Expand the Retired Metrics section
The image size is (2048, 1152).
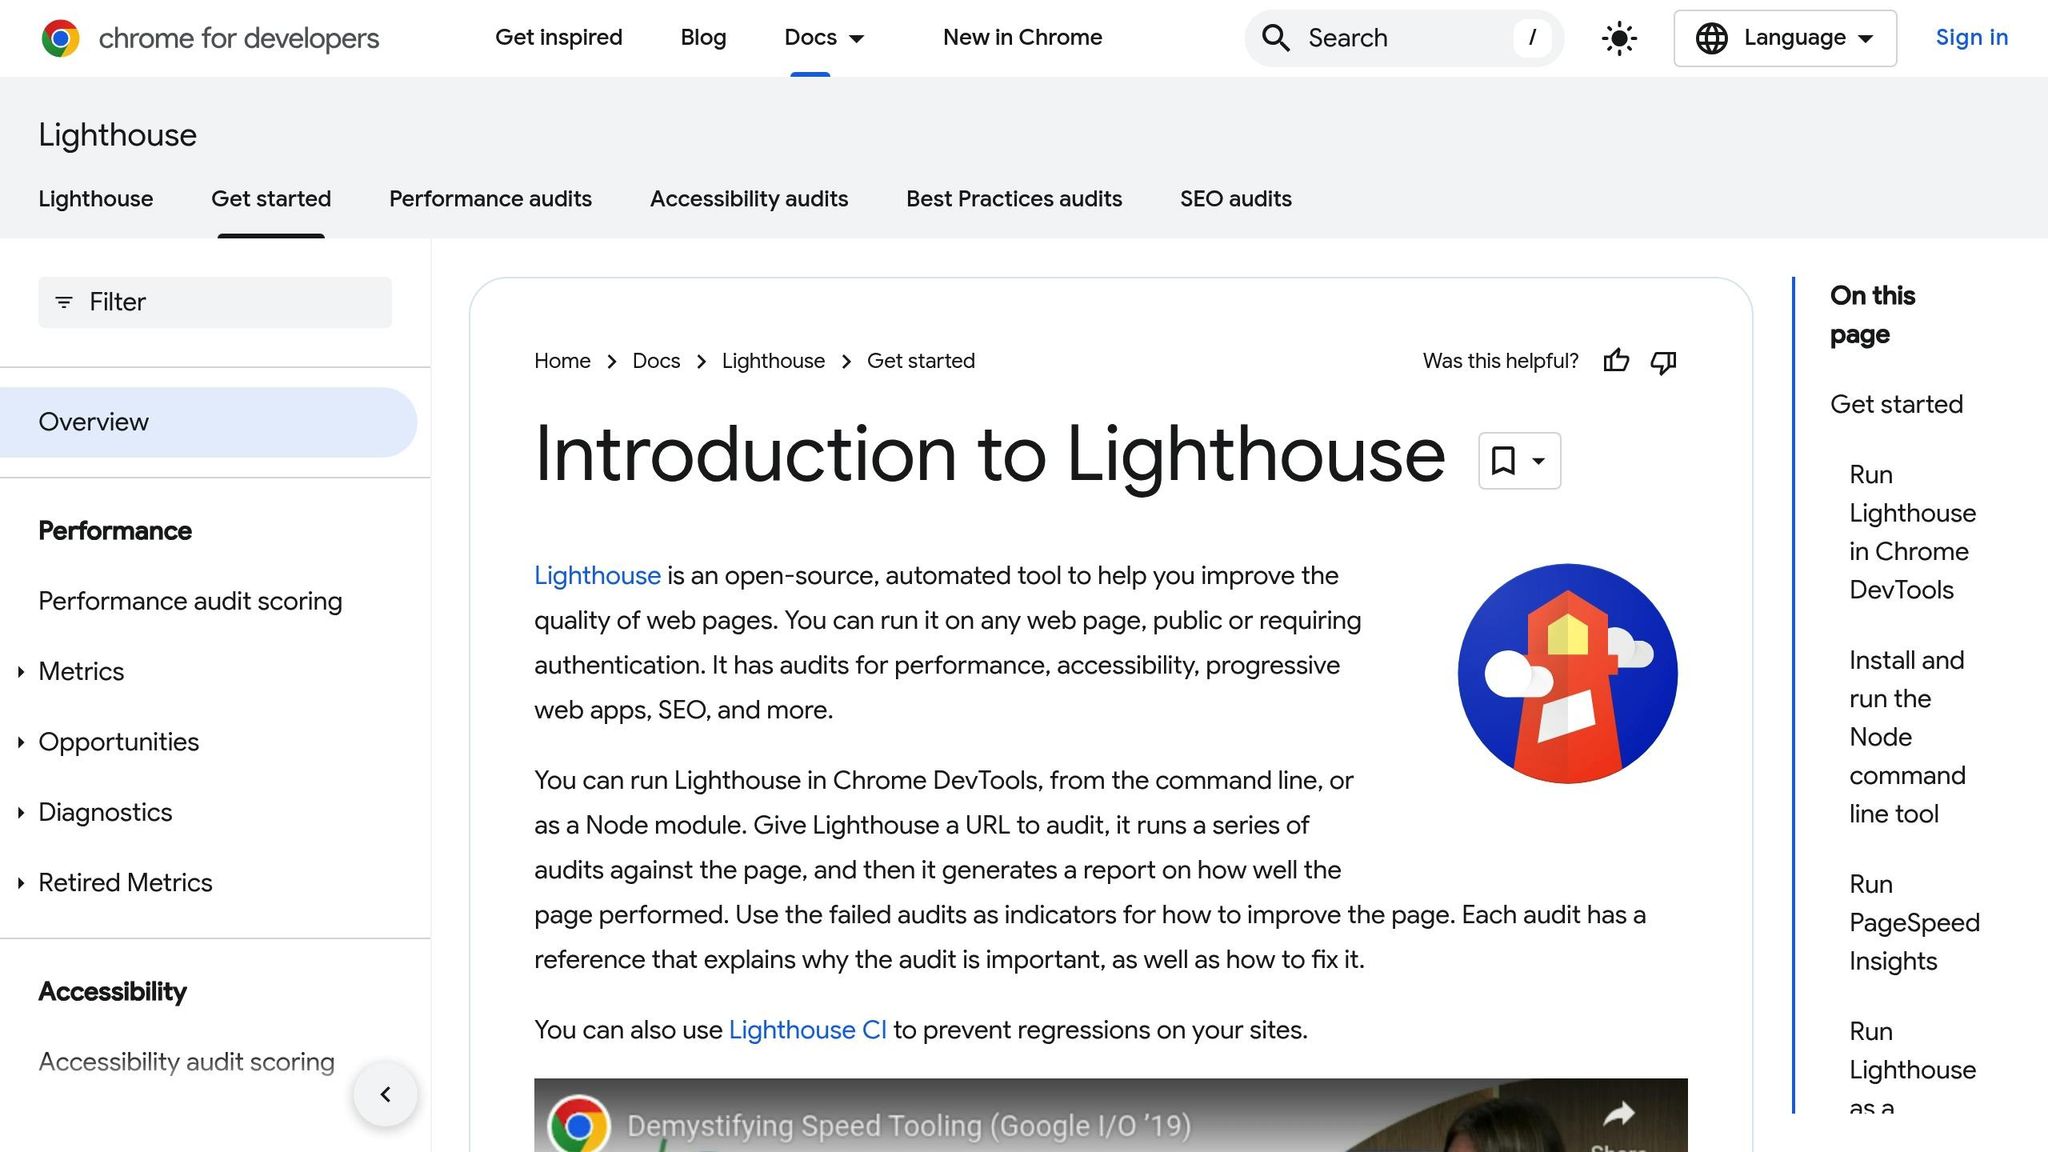coord(20,883)
